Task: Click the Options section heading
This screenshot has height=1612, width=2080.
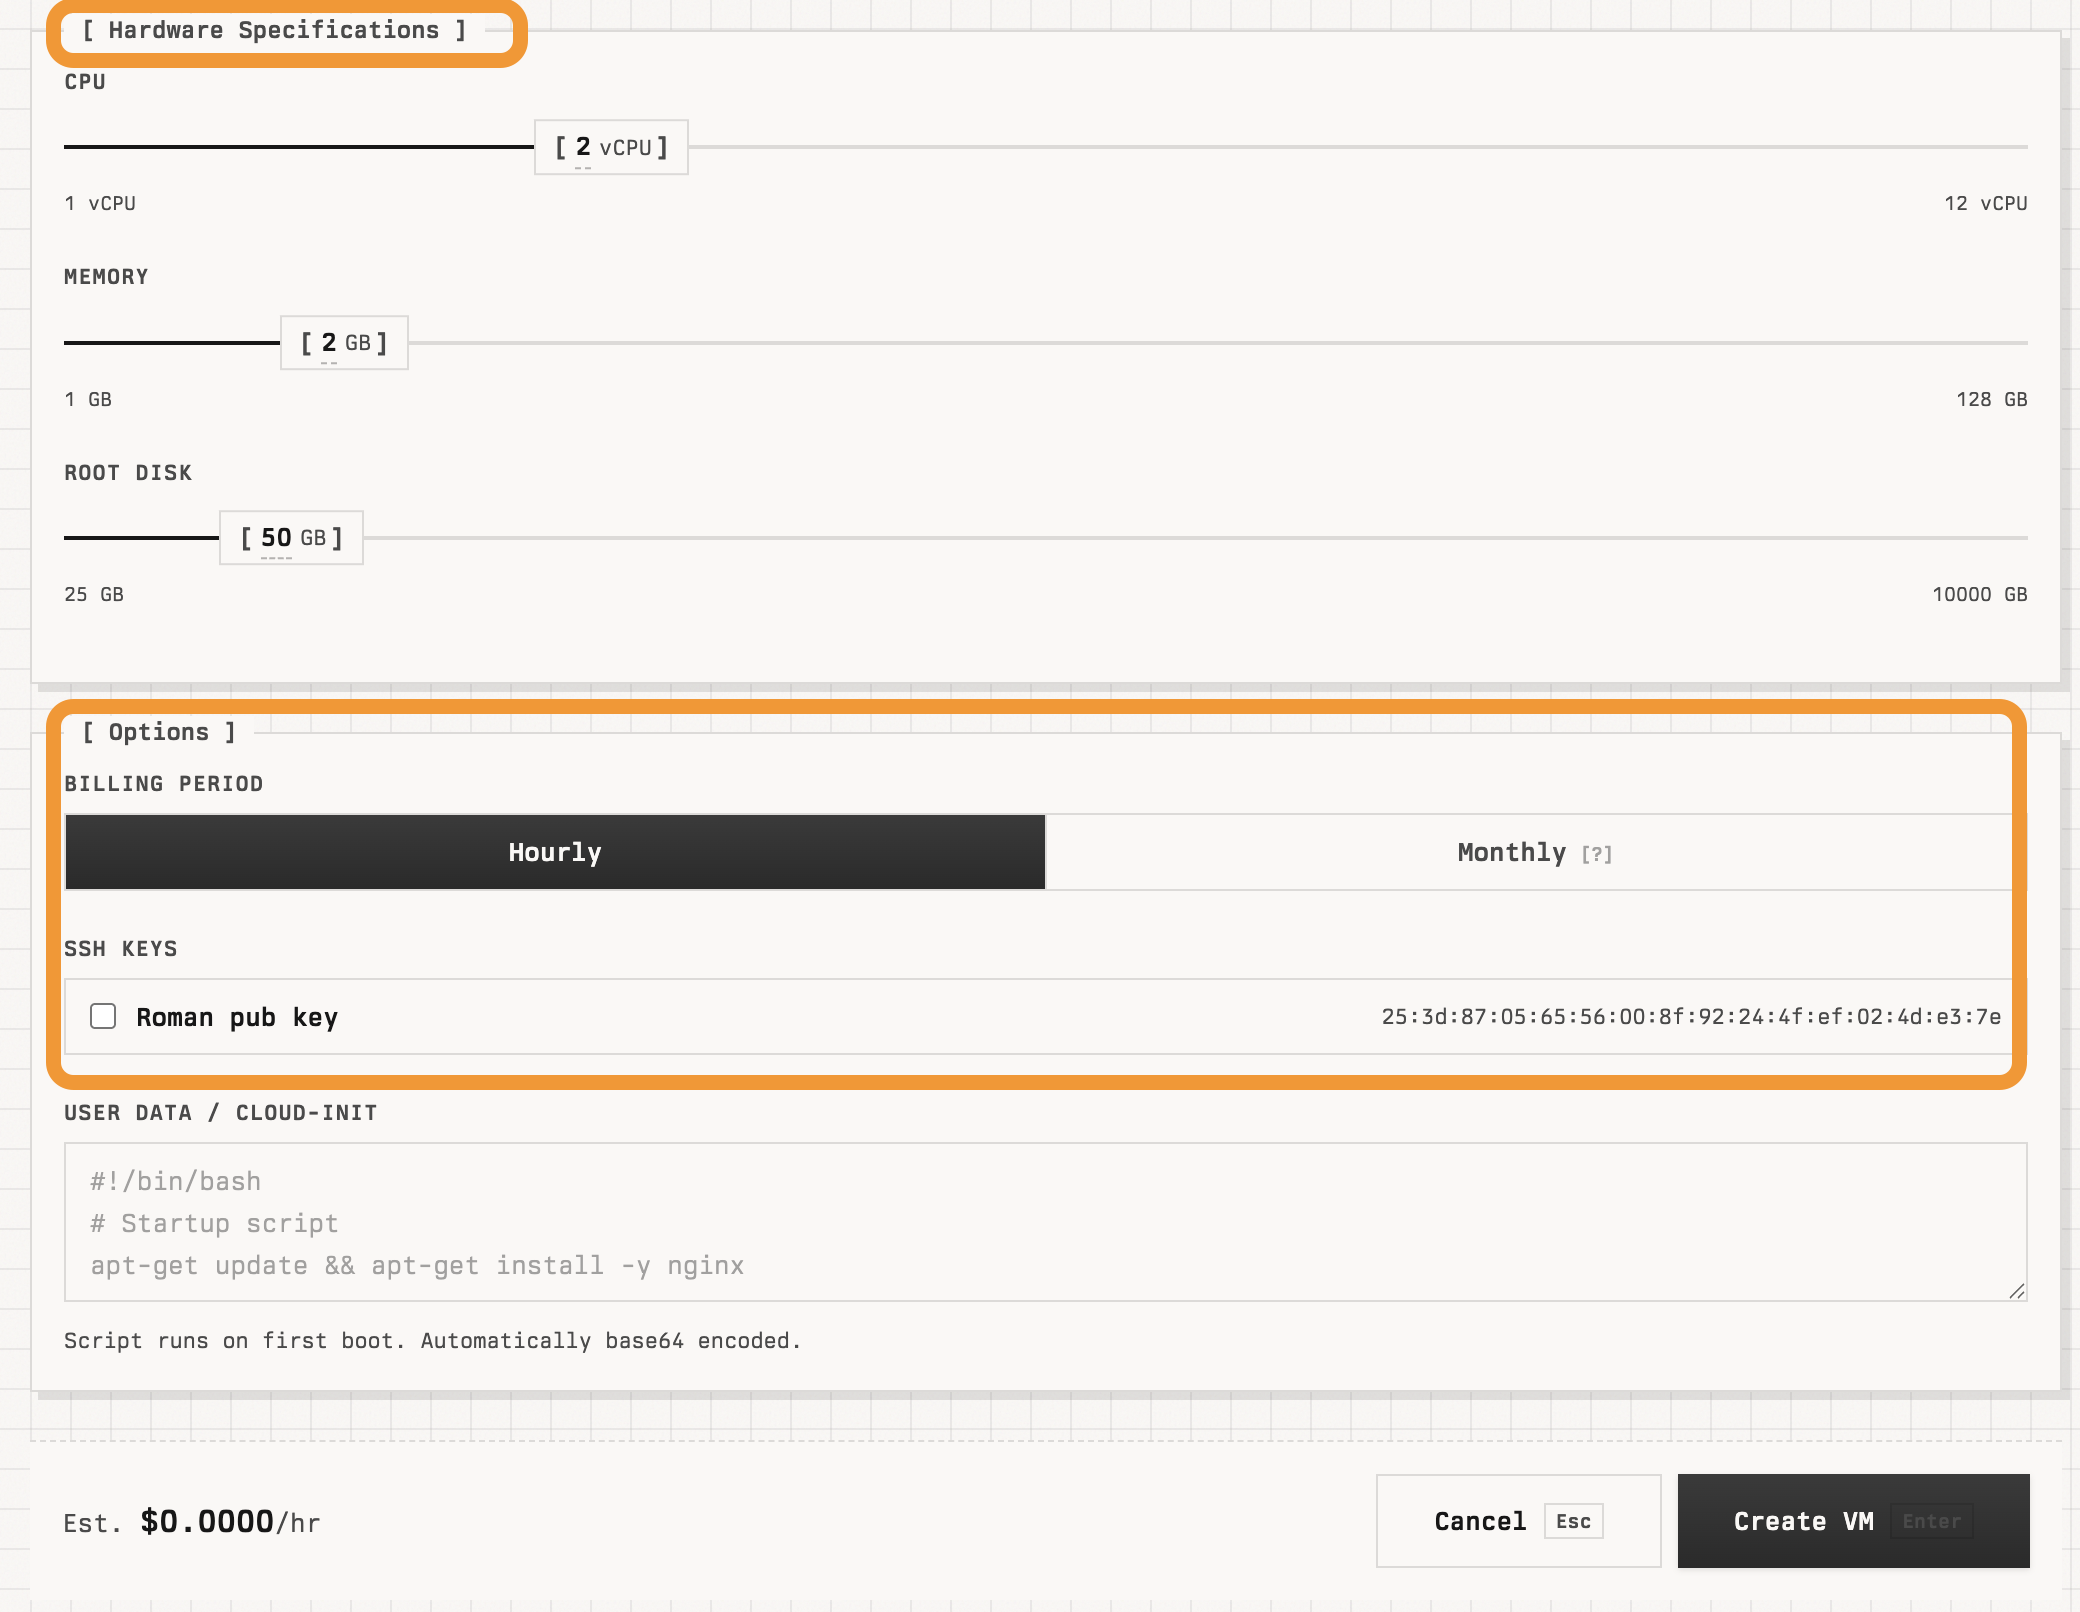Action: (159, 732)
